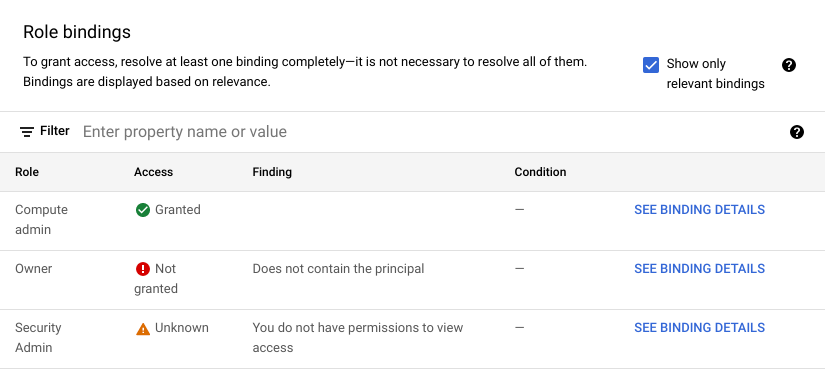
Task: Click the Filter label text
Action: 55,131
